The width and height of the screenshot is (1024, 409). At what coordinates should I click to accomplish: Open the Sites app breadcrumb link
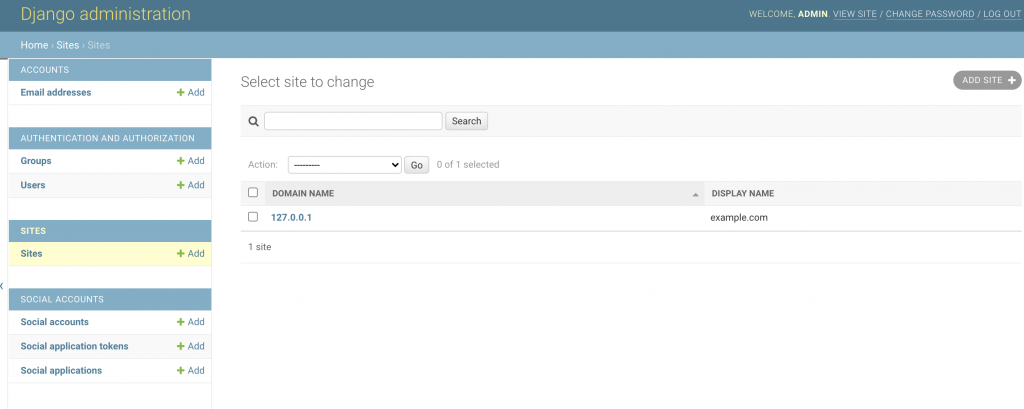click(x=67, y=45)
